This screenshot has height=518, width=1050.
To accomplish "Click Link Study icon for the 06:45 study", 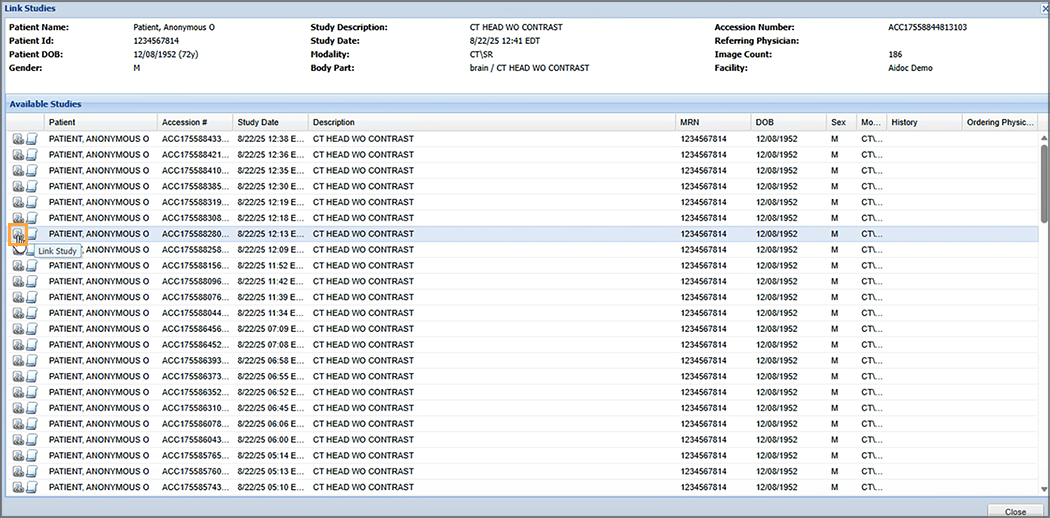I will [18, 408].
